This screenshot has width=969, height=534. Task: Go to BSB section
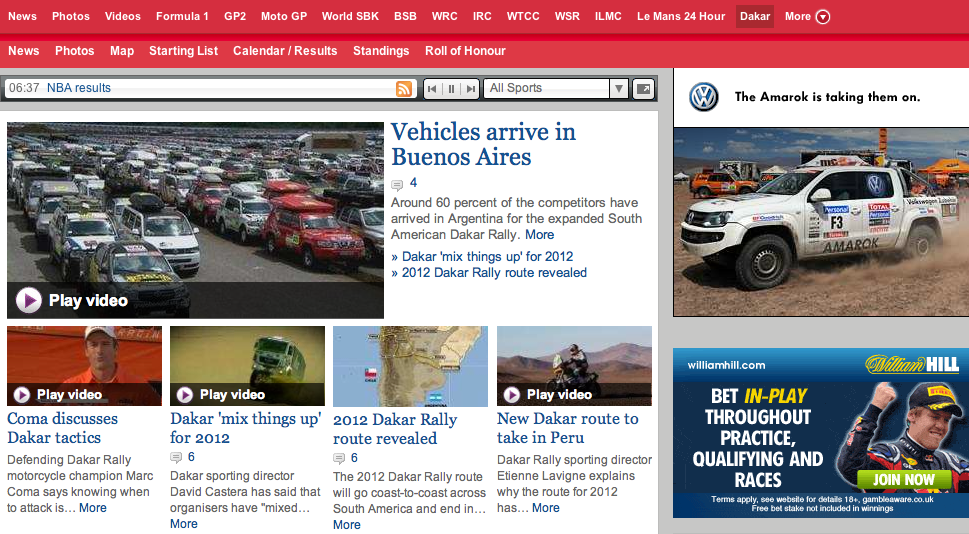click(x=405, y=16)
